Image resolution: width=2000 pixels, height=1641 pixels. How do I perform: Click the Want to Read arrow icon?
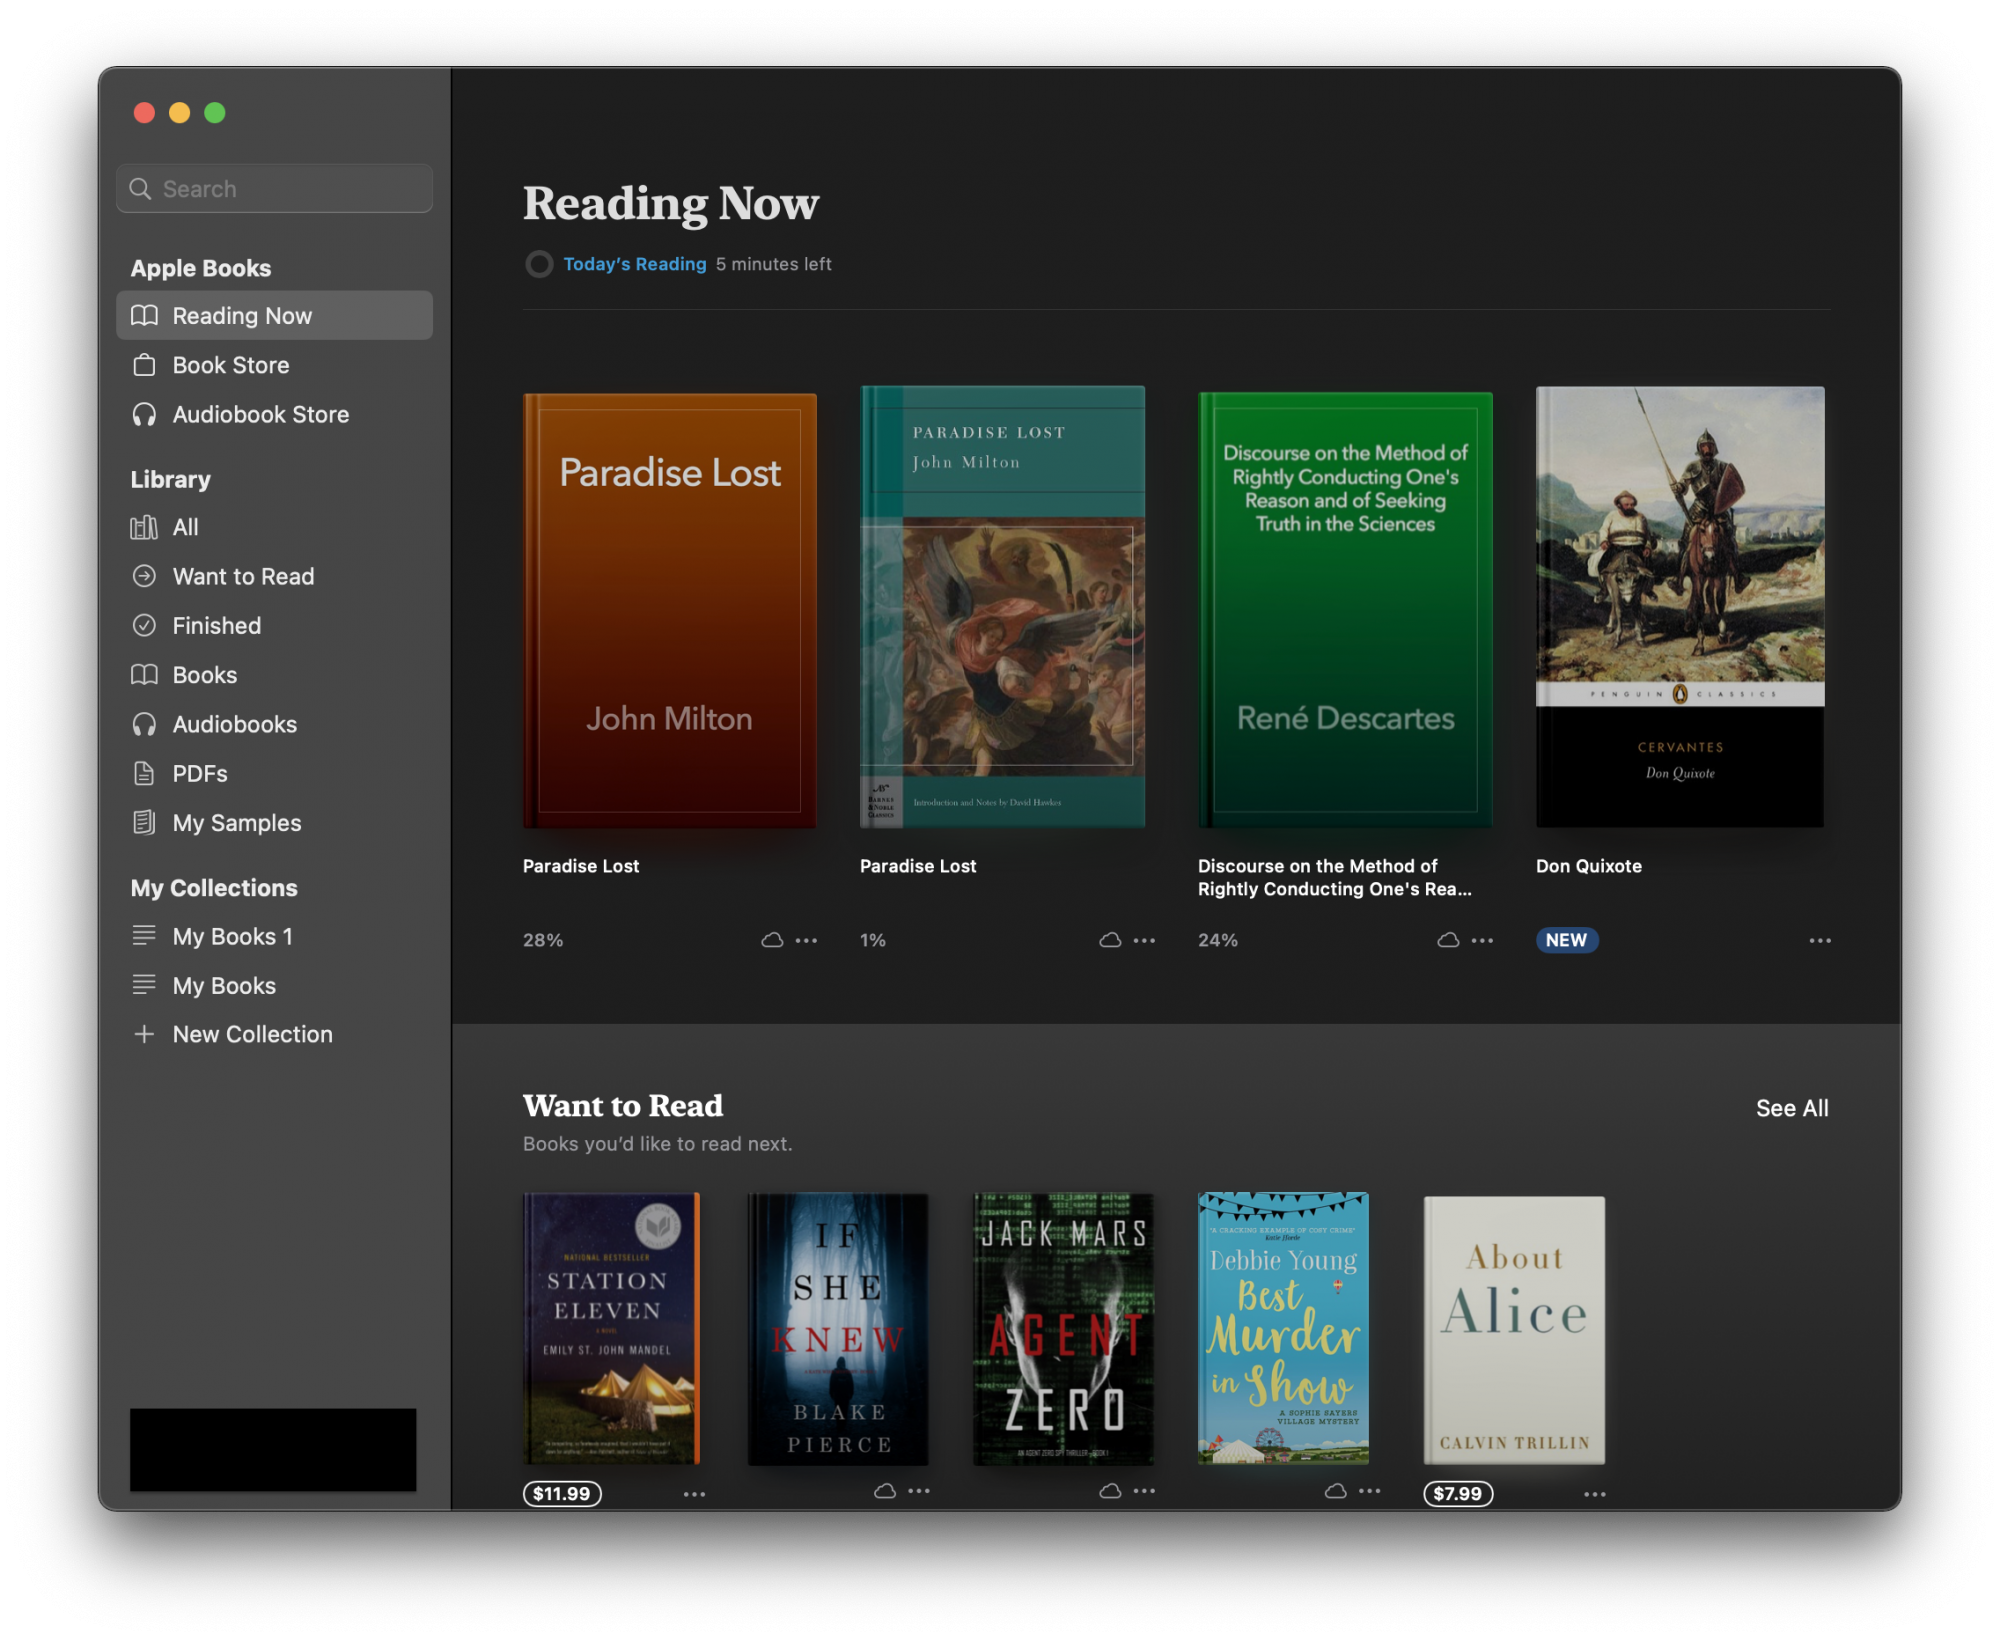point(144,576)
